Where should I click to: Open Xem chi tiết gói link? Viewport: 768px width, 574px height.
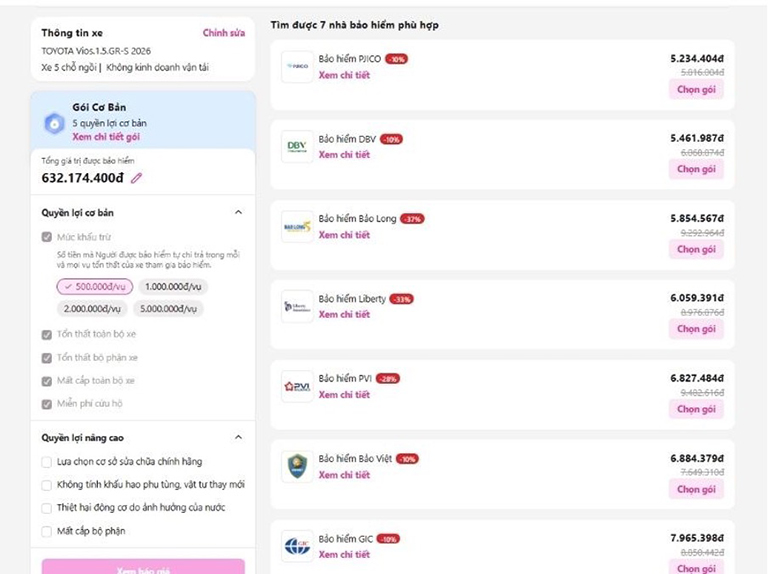pyautogui.click(x=106, y=137)
